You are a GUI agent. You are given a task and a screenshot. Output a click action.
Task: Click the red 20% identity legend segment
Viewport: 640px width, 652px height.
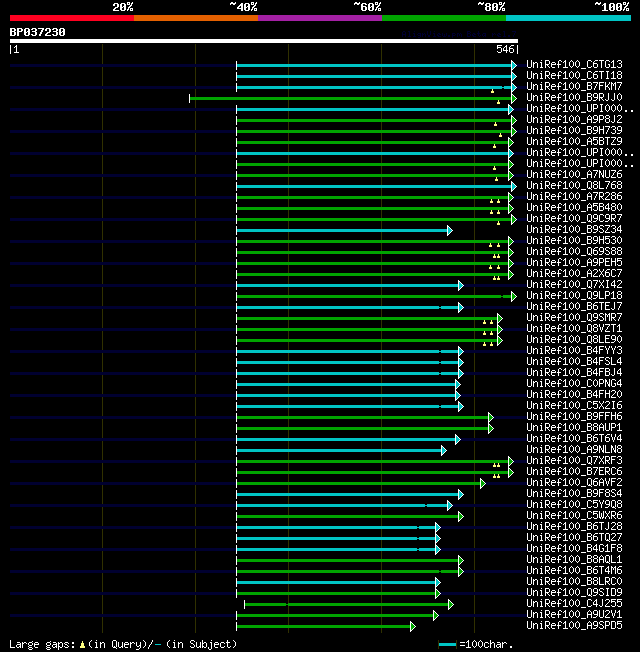pyautogui.click(x=72, y=18)
